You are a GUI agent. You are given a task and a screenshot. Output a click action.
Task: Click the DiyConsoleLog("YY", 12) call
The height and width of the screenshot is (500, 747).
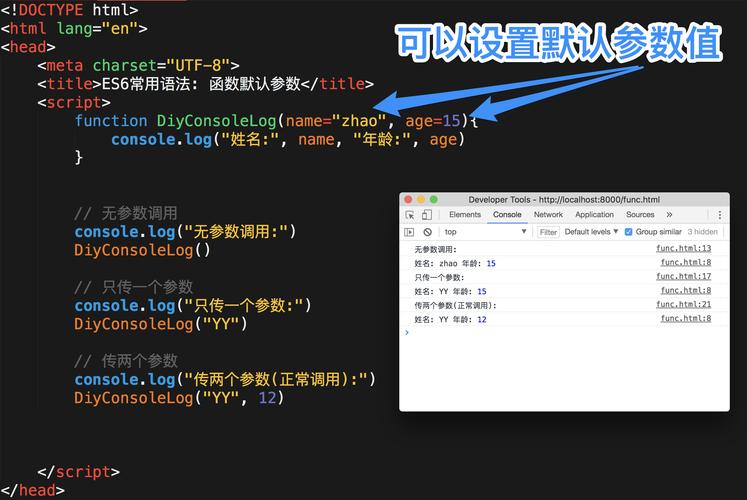coord(179,398)
